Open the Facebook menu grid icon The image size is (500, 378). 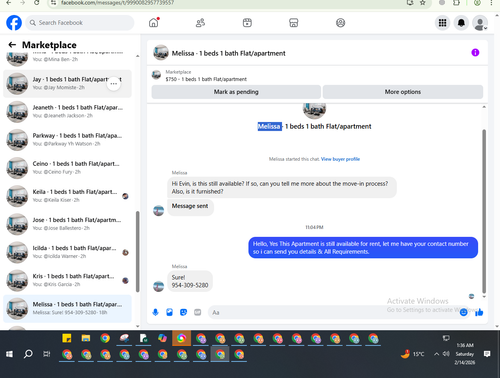[442, 23]
